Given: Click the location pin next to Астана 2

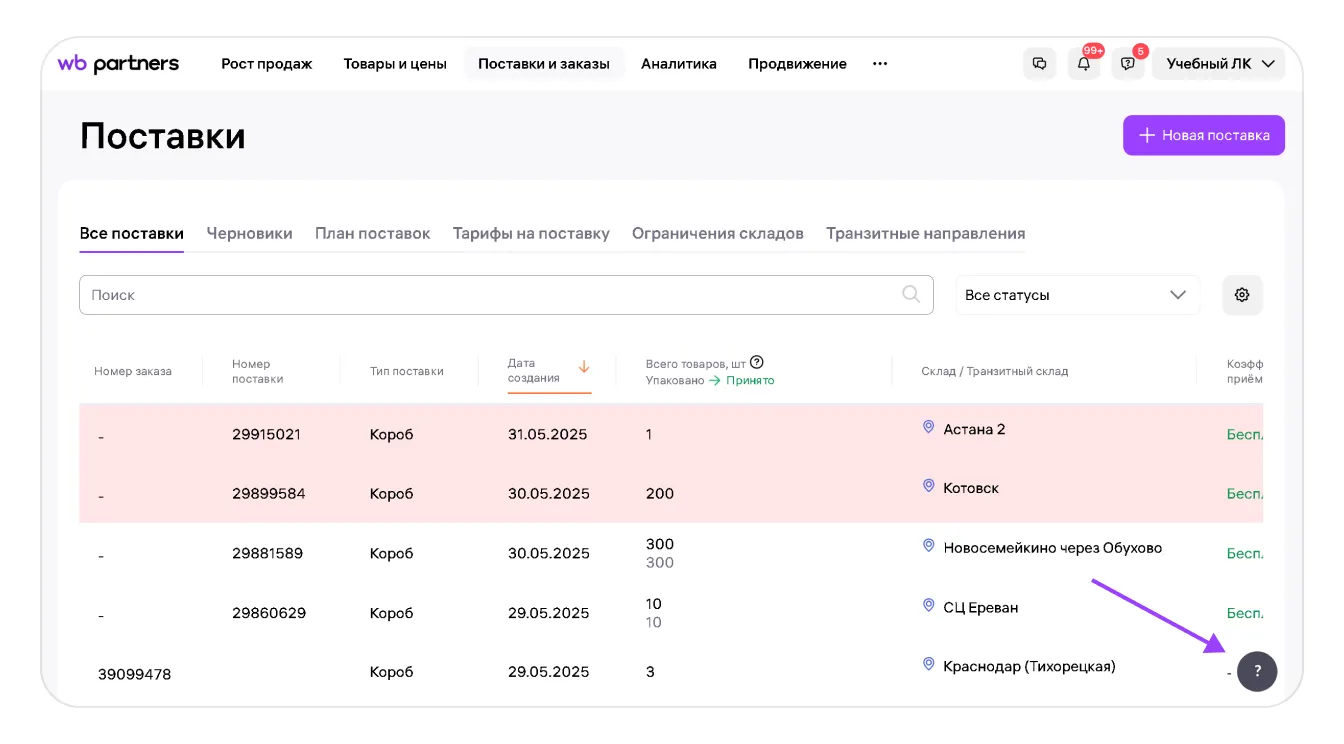Looking at the screenshot, I should point(928,427).
